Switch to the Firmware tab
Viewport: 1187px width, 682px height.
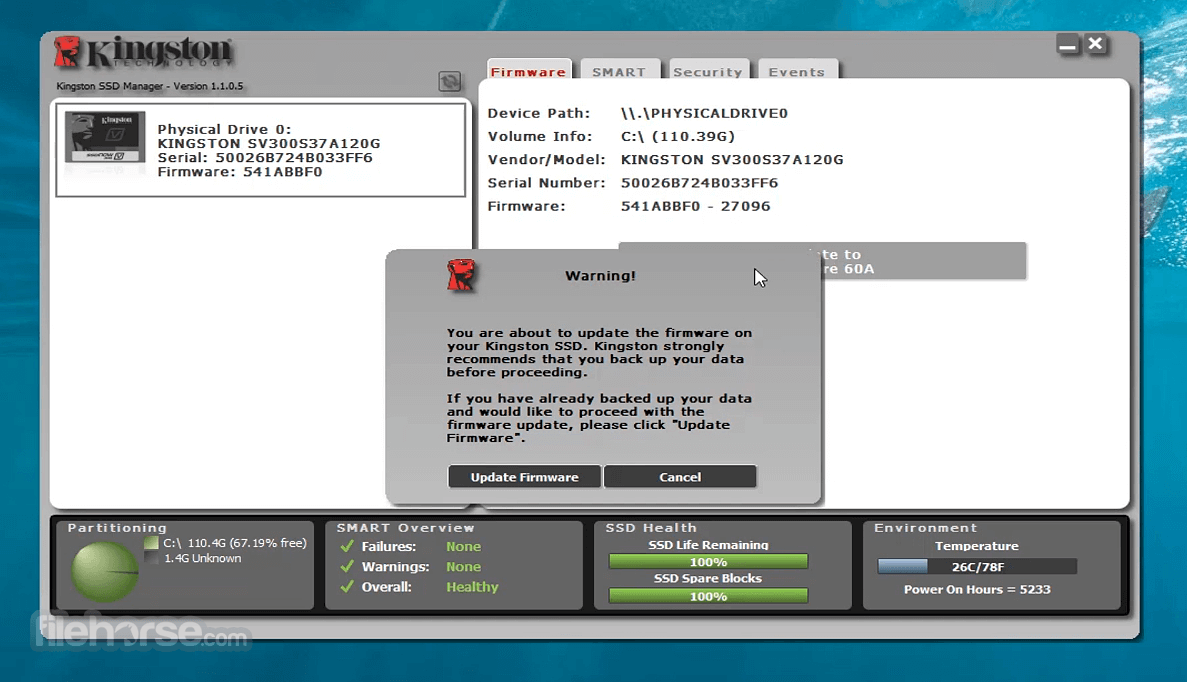point(528,70)
